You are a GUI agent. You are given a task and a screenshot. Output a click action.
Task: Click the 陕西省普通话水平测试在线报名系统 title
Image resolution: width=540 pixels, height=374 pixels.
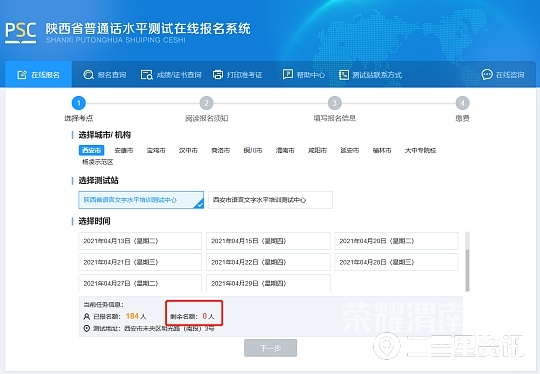tap(148, 29)
